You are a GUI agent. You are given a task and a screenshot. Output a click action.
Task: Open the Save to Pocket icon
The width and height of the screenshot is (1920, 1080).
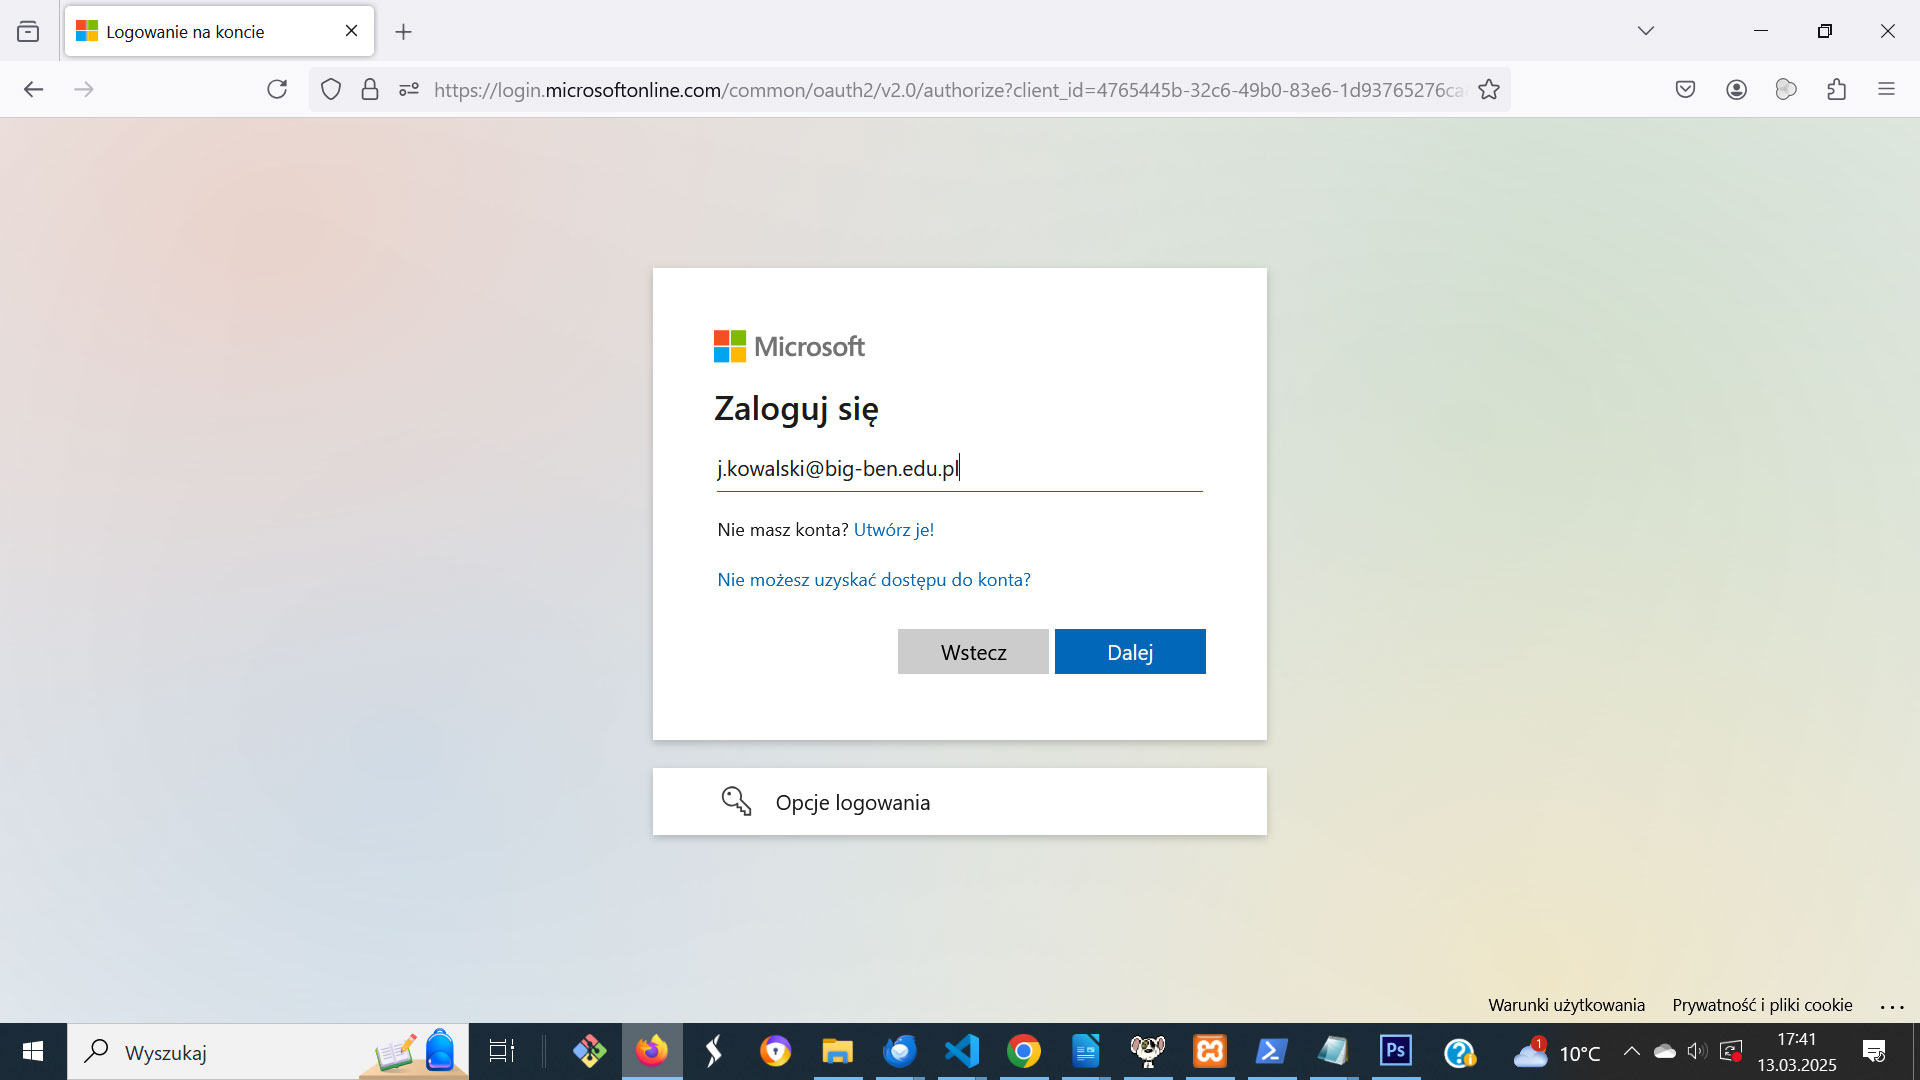(1685, 90)
